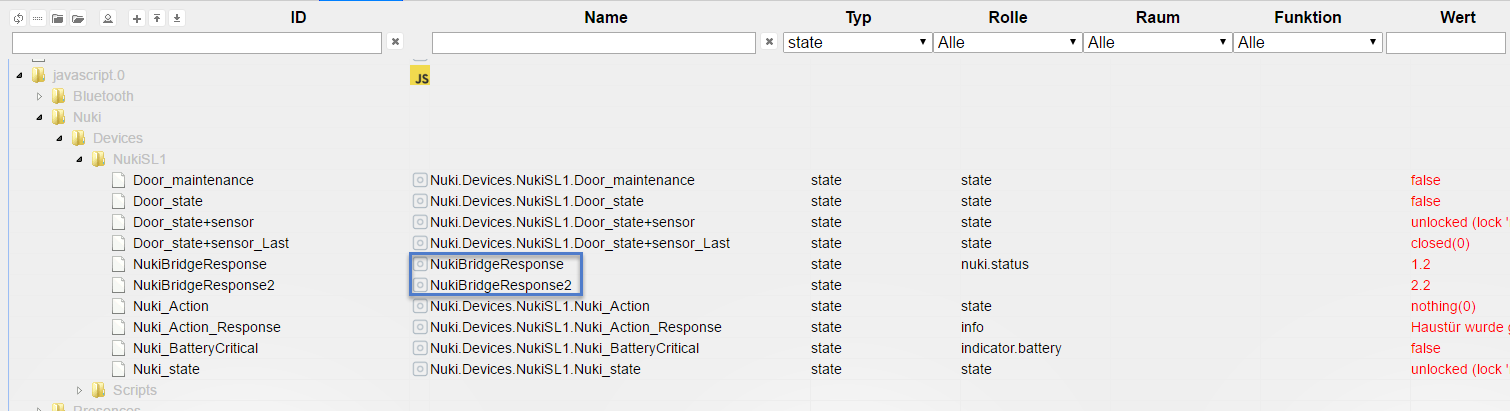The image size is (1510, 411).
Task: Click the collapse all nodes folder icon
Action: (57, 18)
